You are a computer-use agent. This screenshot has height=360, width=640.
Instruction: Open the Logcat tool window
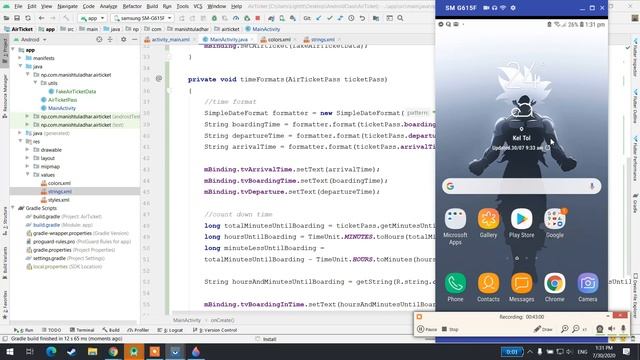point(170,330)
